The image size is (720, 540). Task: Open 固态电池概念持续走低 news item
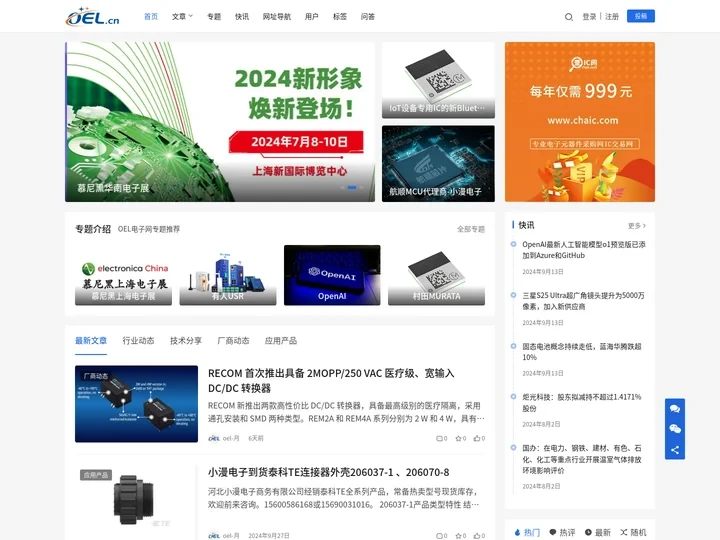tap(582, 352)
